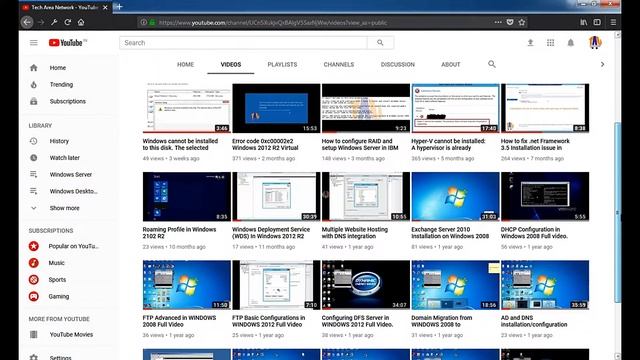Bookmark this page with the star icon
The width and height of the screenshot is (640, 360).
(x=522, y=22)
